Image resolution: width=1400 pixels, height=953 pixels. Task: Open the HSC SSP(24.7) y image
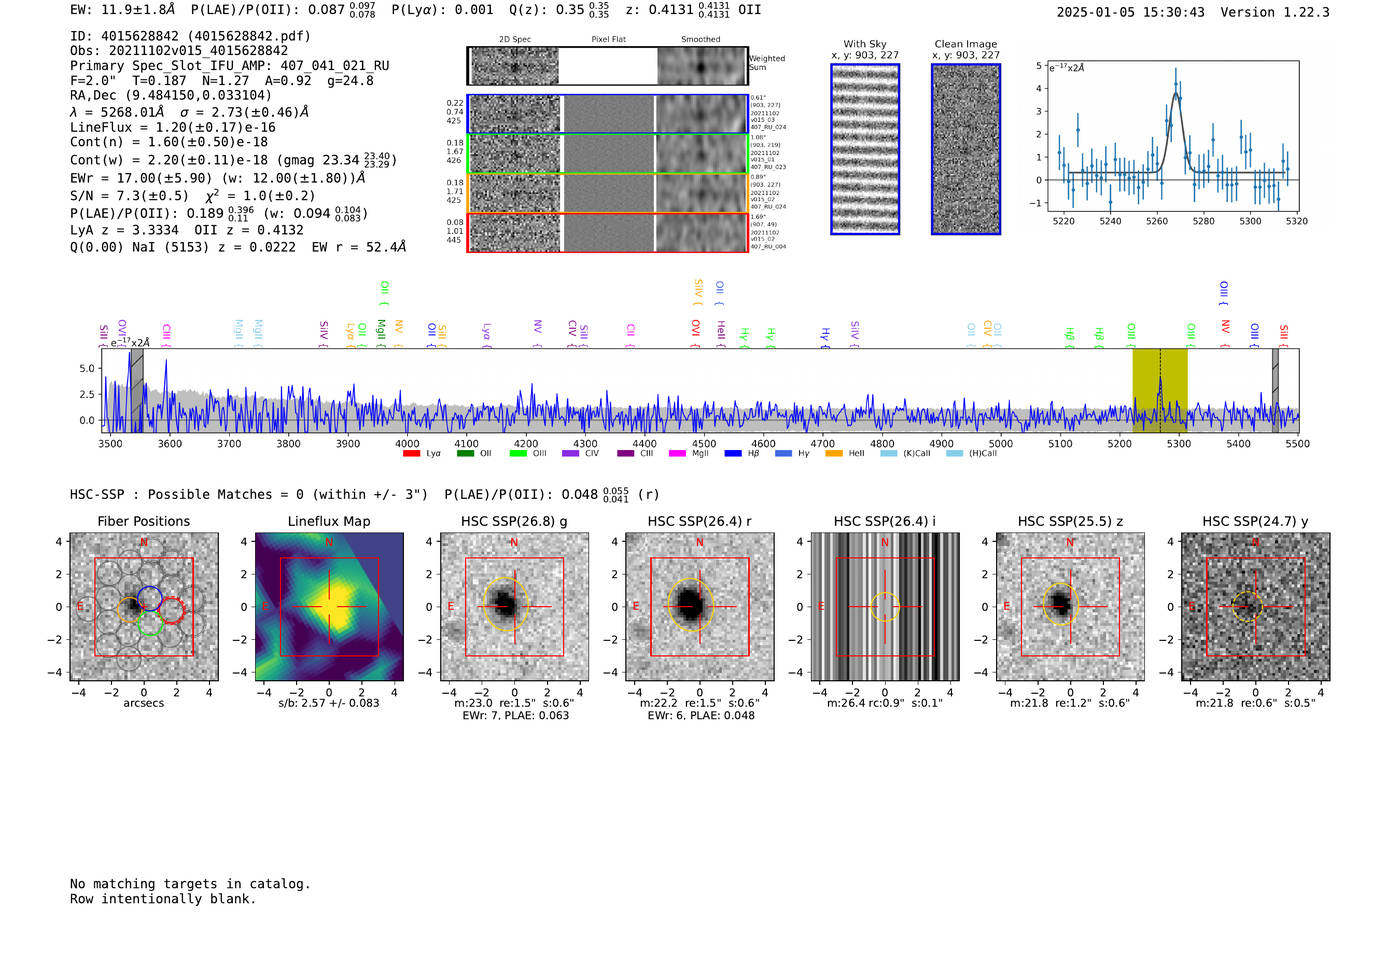pos(1256,607)
